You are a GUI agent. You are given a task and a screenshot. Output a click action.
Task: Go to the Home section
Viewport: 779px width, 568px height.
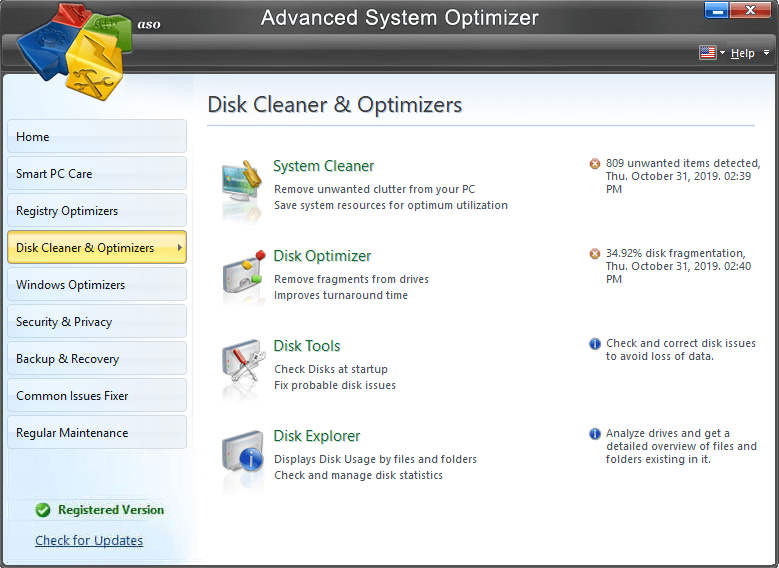(x=97, y=136)
